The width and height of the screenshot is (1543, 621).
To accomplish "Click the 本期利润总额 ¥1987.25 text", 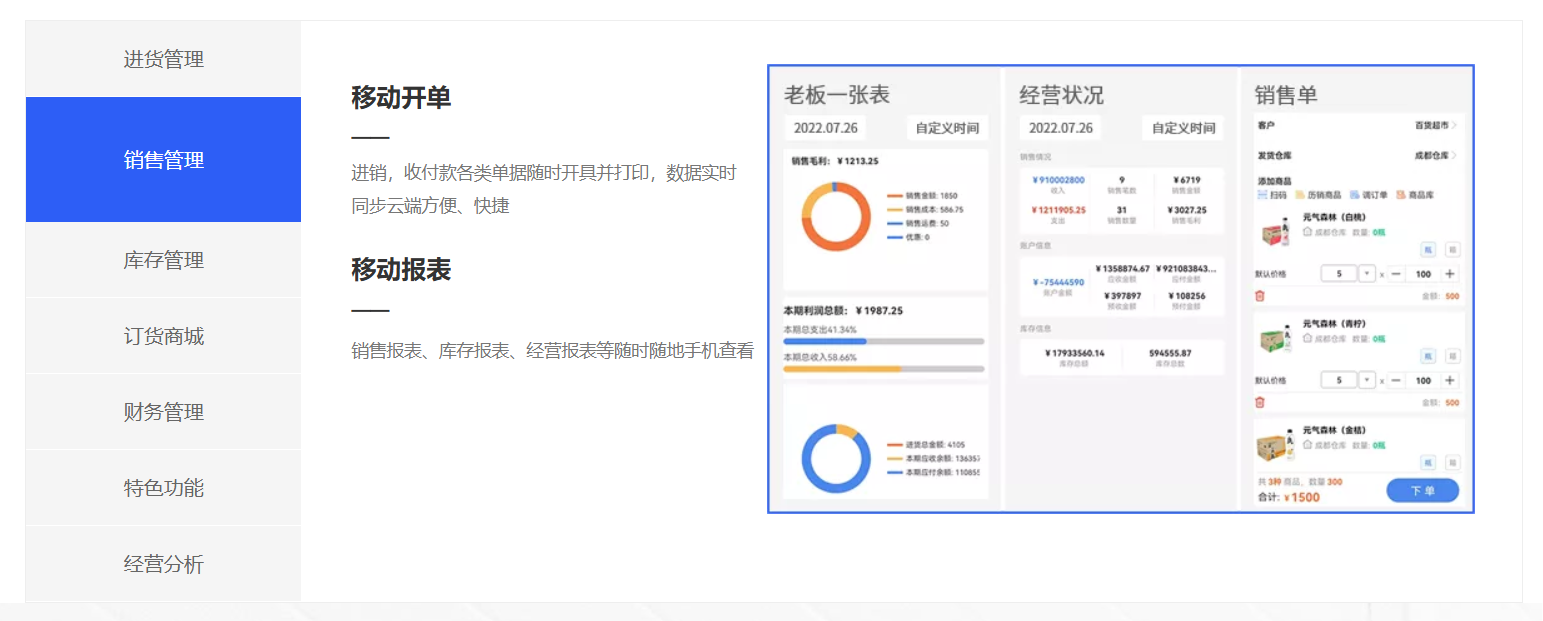I will point(843,311).
